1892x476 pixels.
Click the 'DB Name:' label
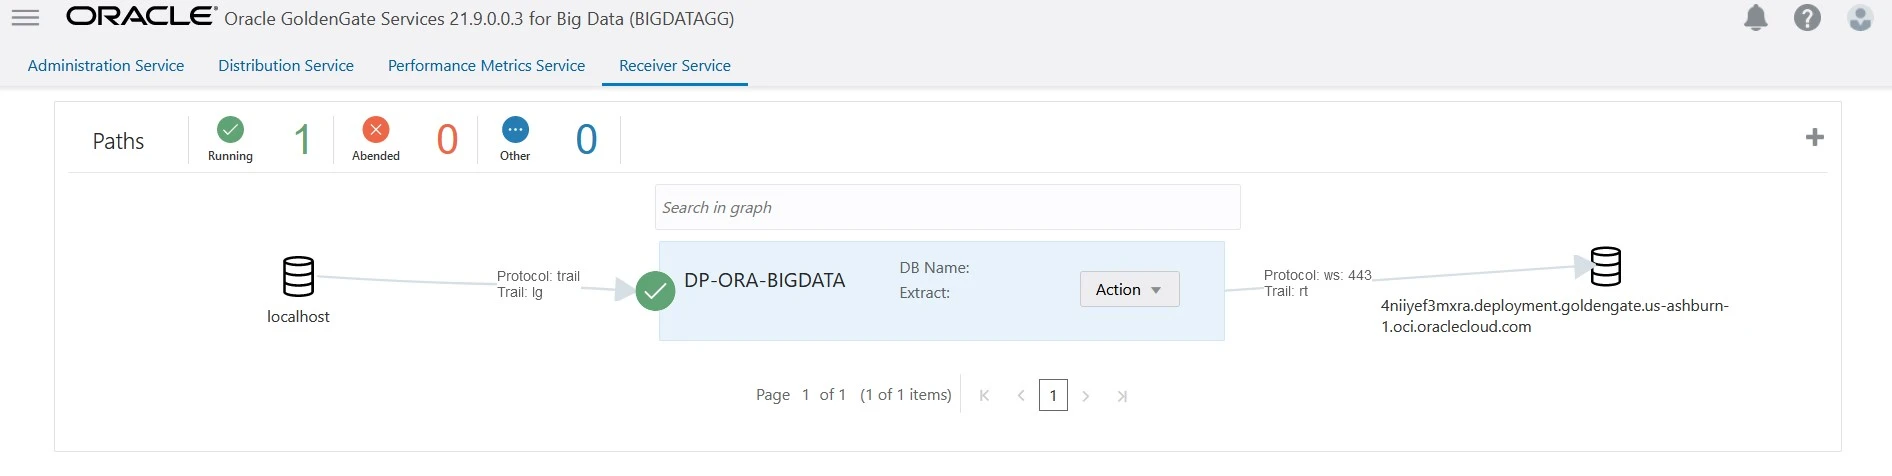coord(934,268)
